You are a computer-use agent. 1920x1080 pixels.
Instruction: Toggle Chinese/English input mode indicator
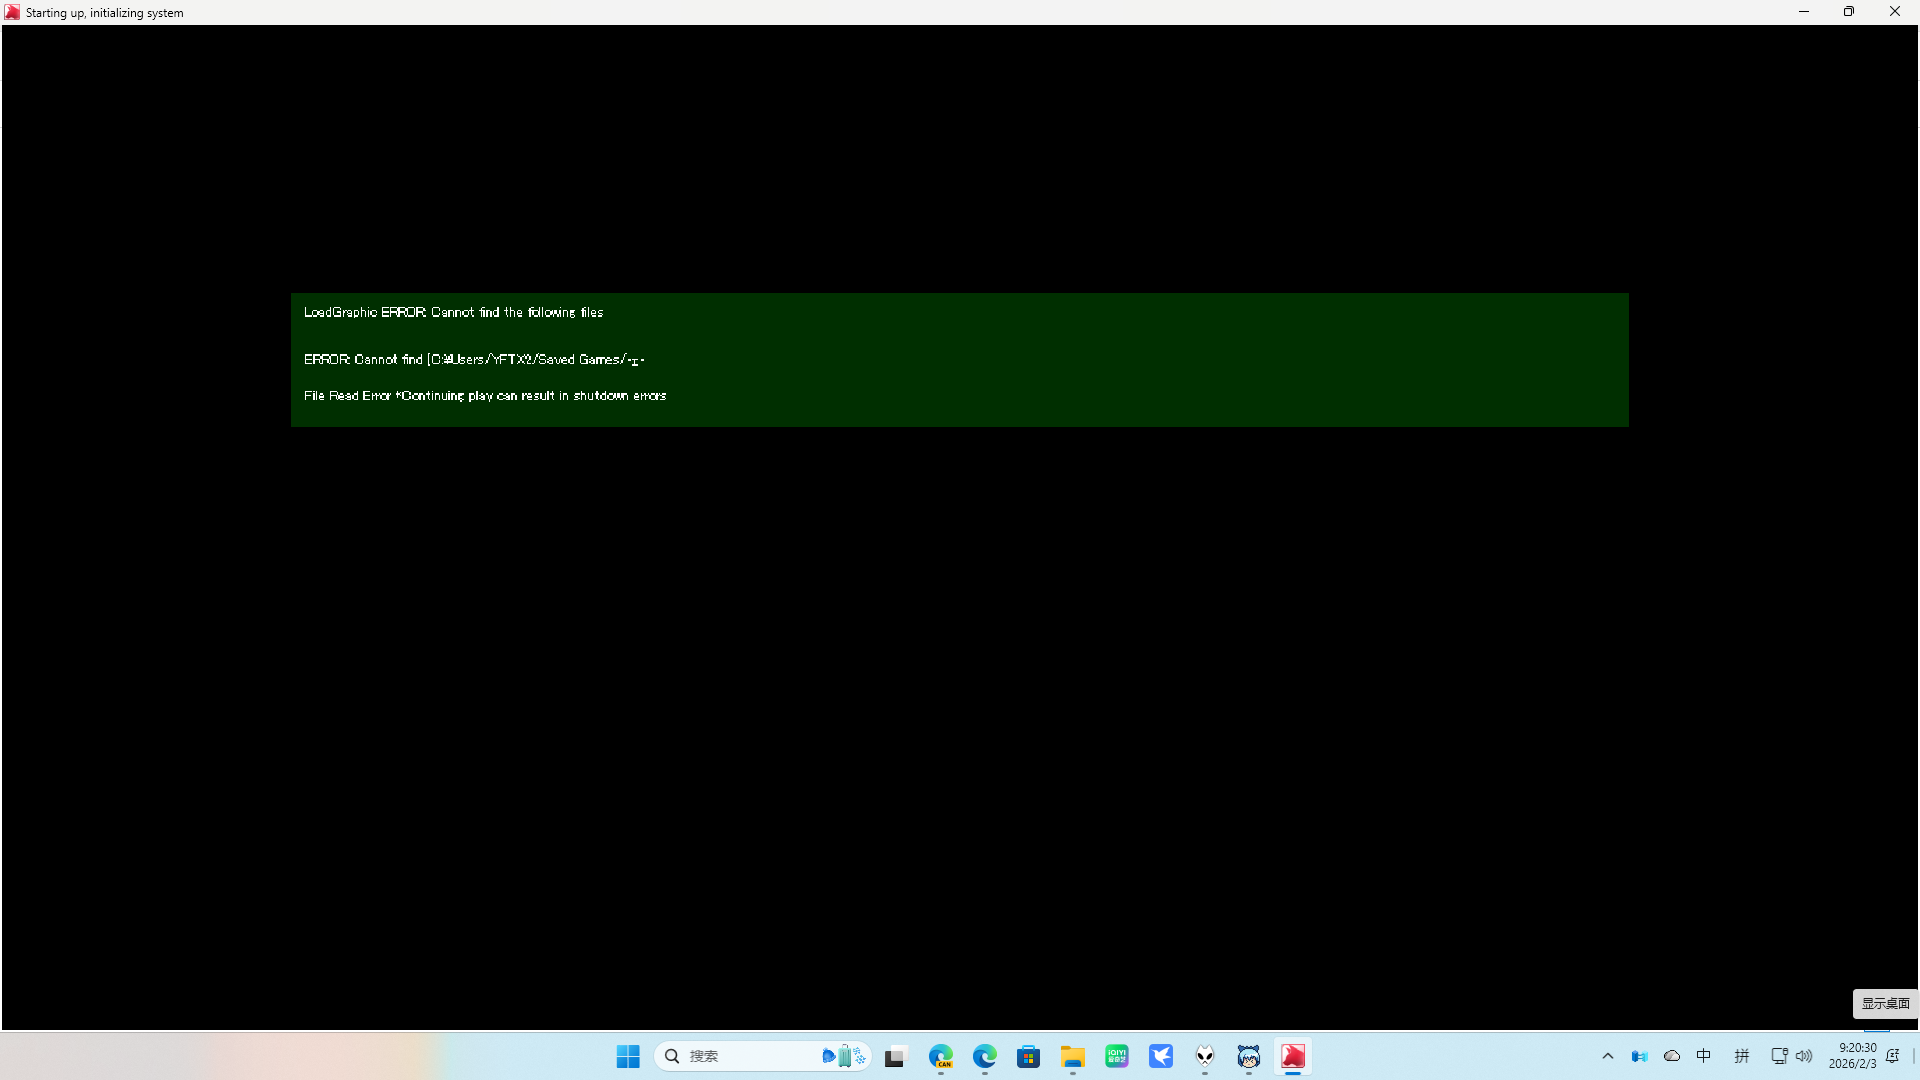coord(1704,1056)
